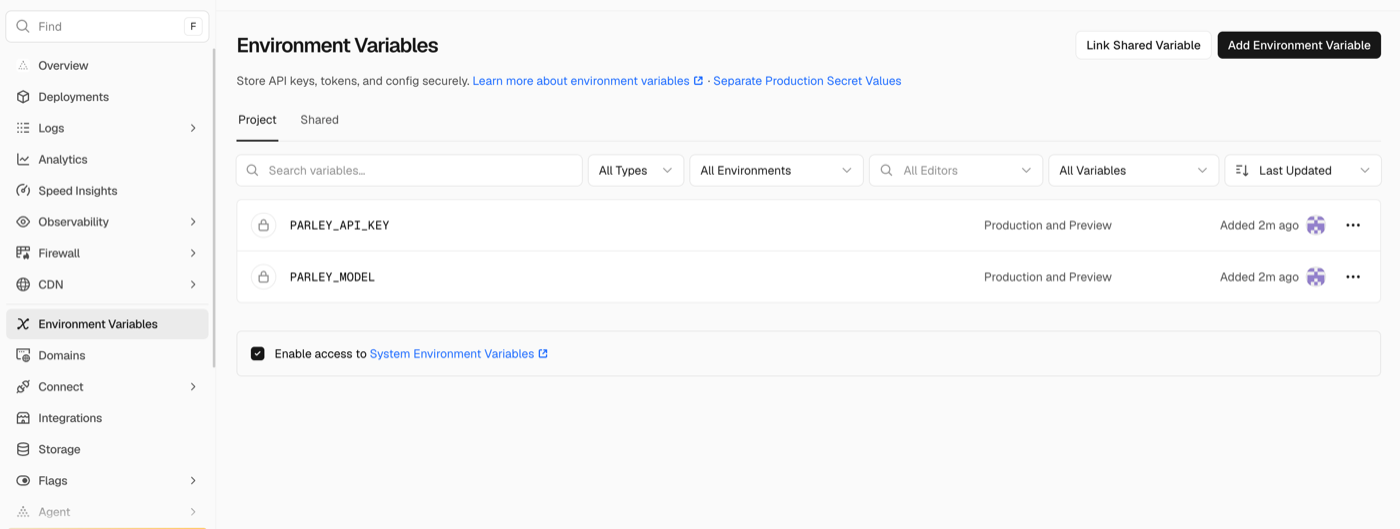This screenshot has height=529, width=1400.
Task: Click the Connect plug icon
Action: coord(23,387)
